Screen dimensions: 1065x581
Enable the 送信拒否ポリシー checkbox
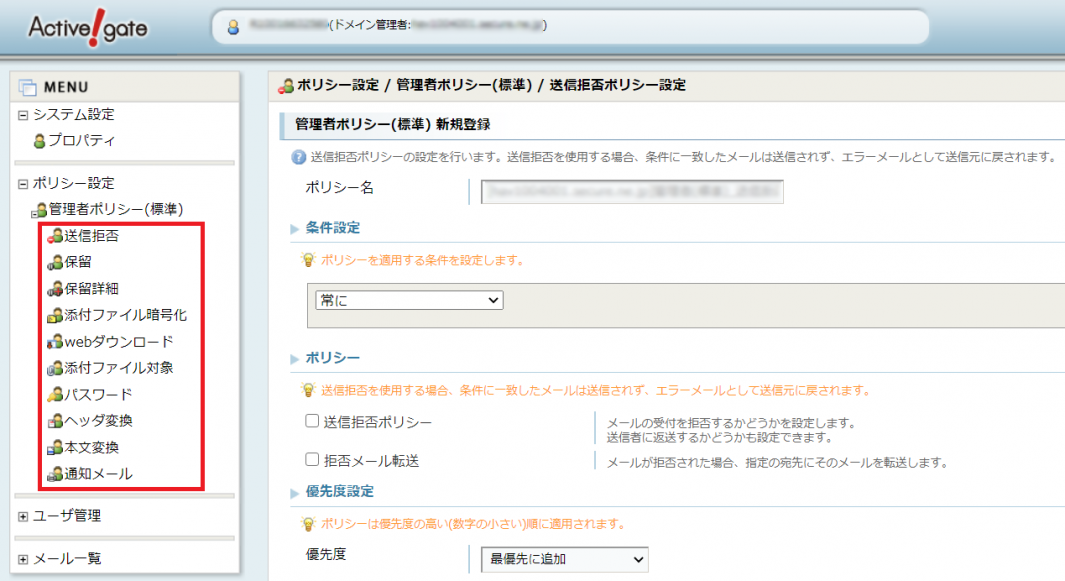pos(312,423)
